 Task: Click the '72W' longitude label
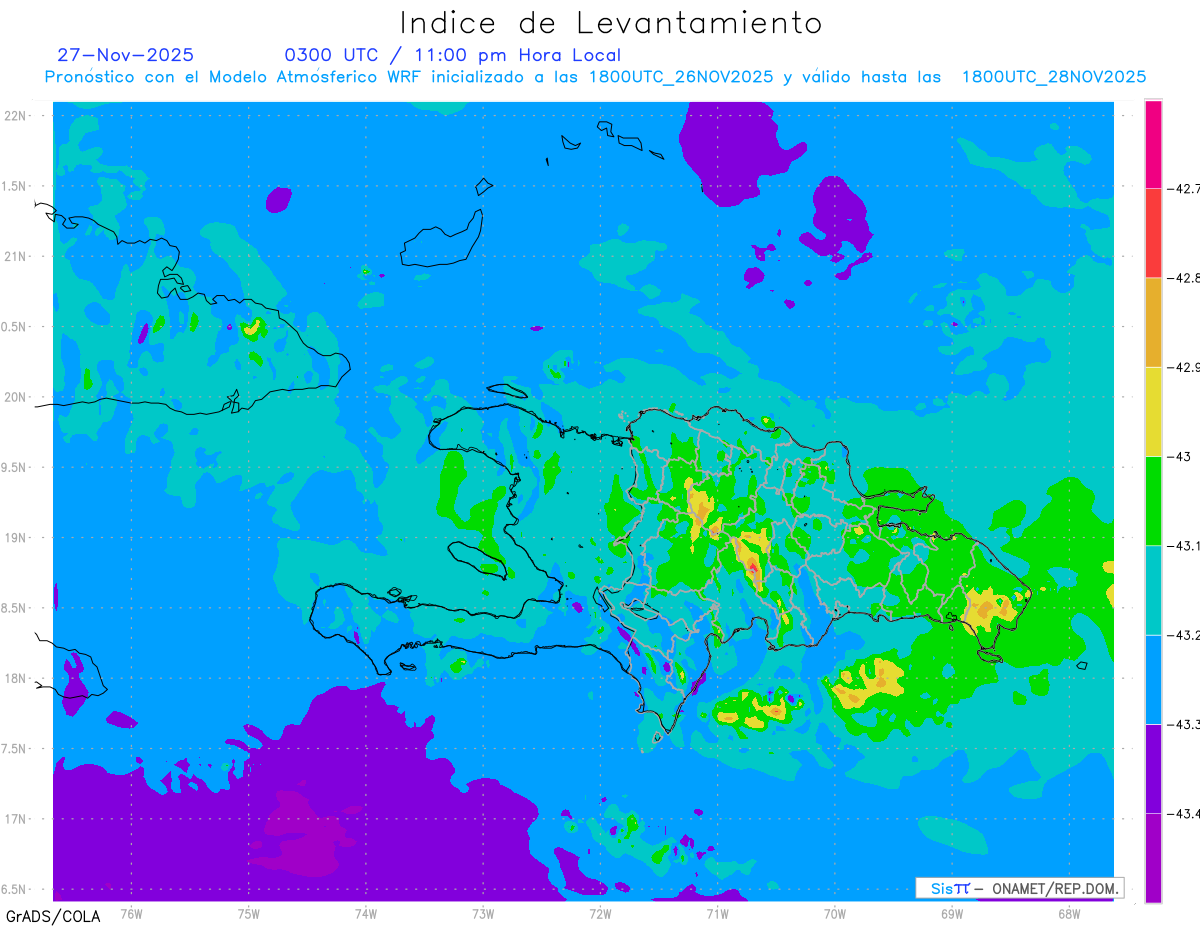pos(600,913)
